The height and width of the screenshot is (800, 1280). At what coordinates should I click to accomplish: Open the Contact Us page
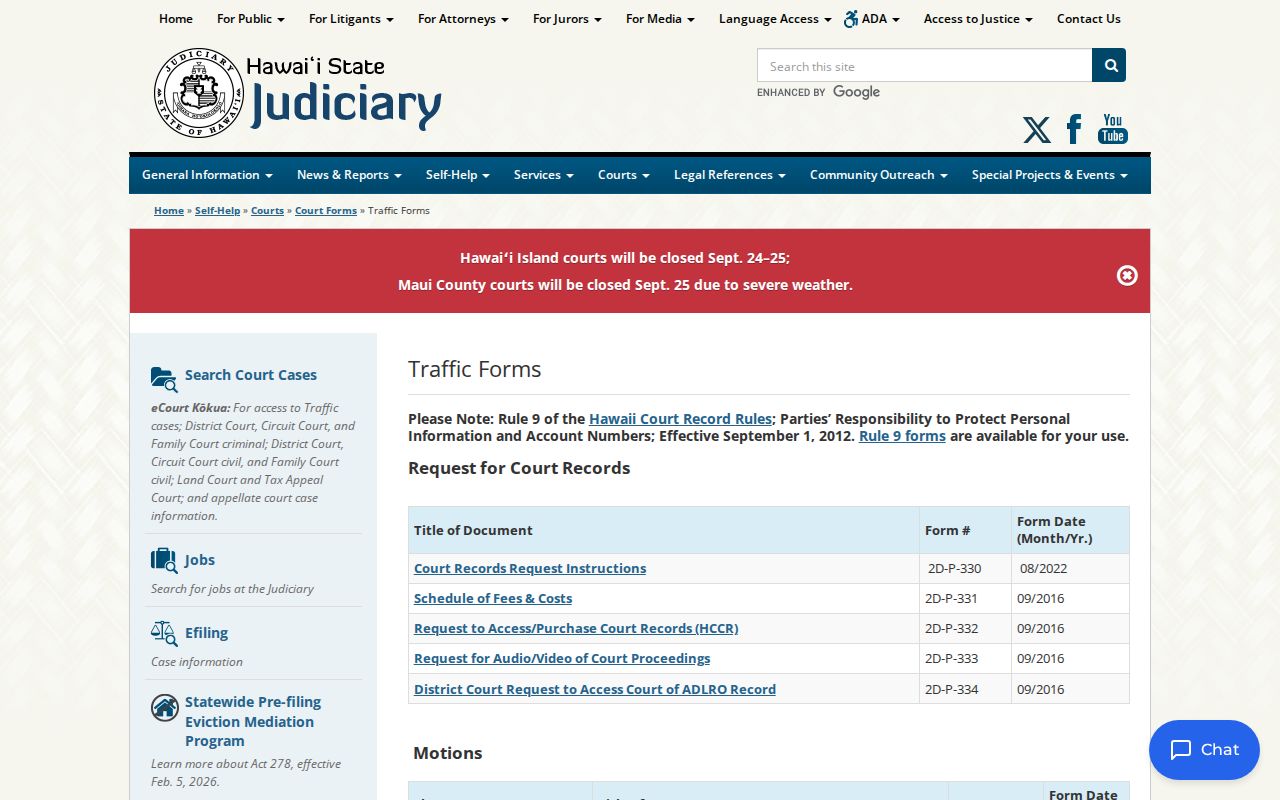pos(1089,19)
